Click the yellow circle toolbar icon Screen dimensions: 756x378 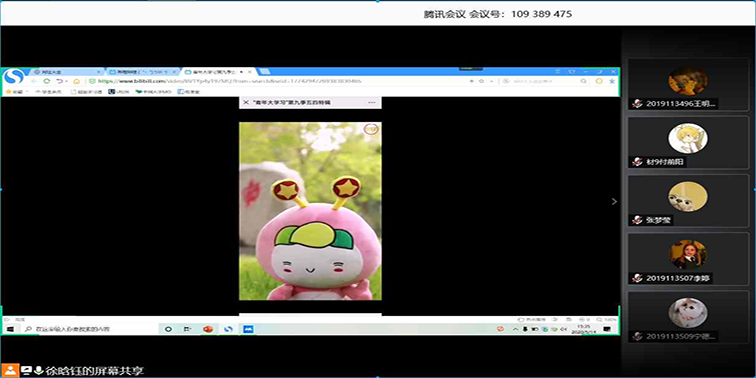tap(599, 81)
